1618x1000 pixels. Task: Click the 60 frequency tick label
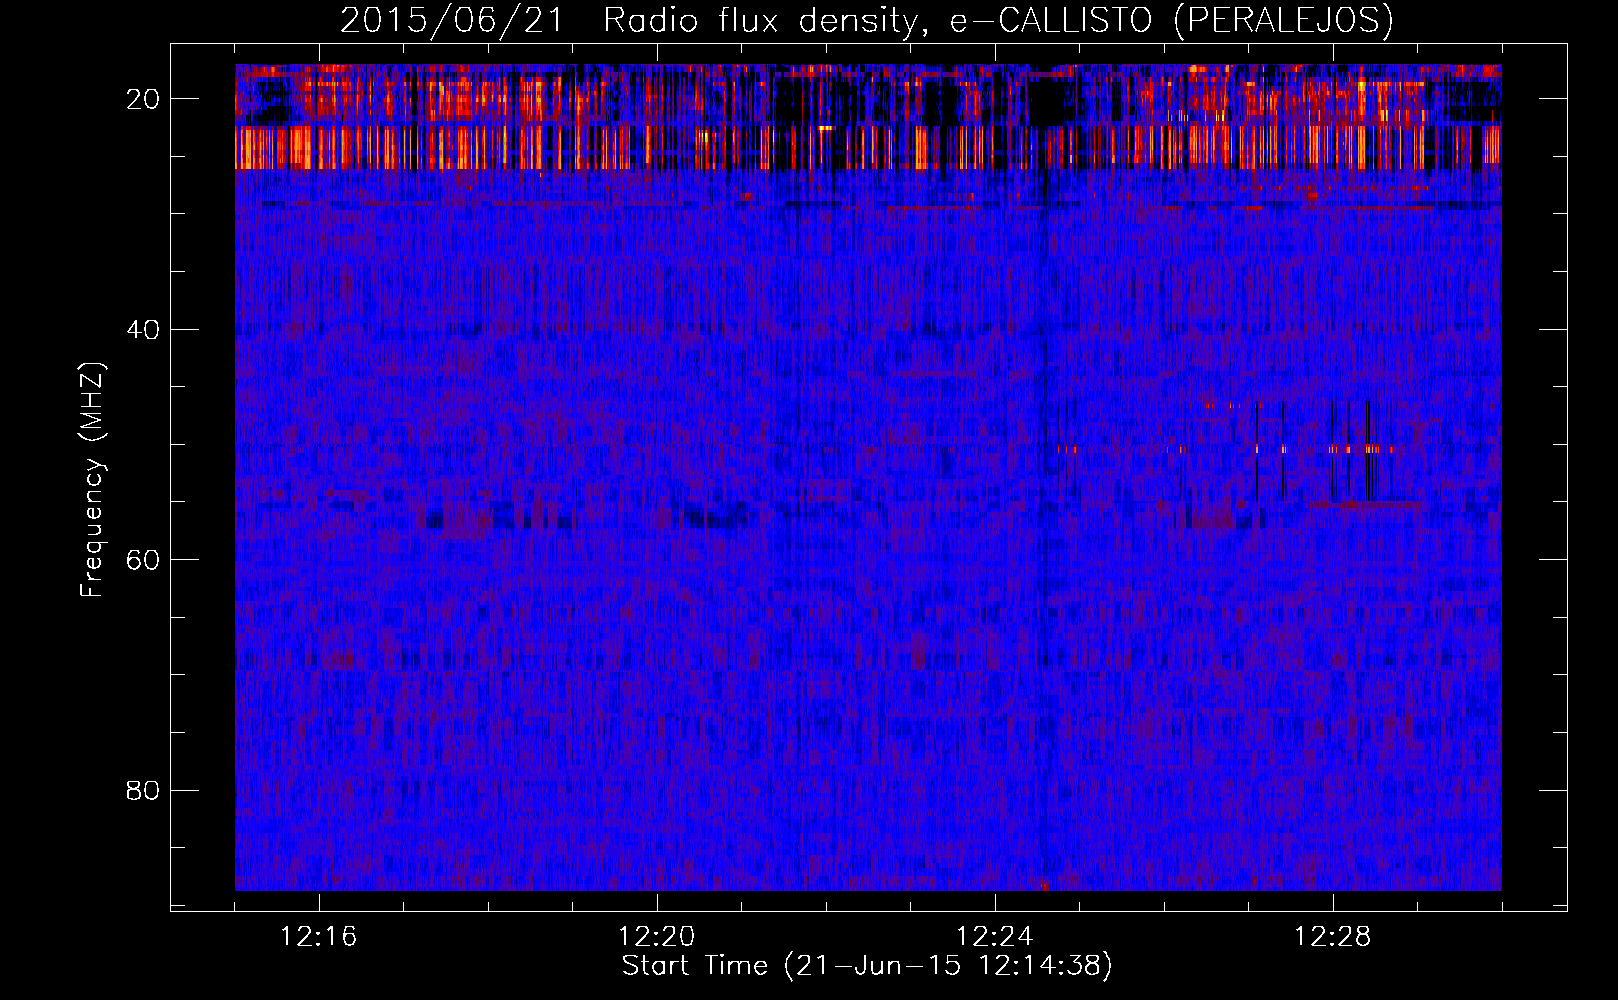pos(143,560)
